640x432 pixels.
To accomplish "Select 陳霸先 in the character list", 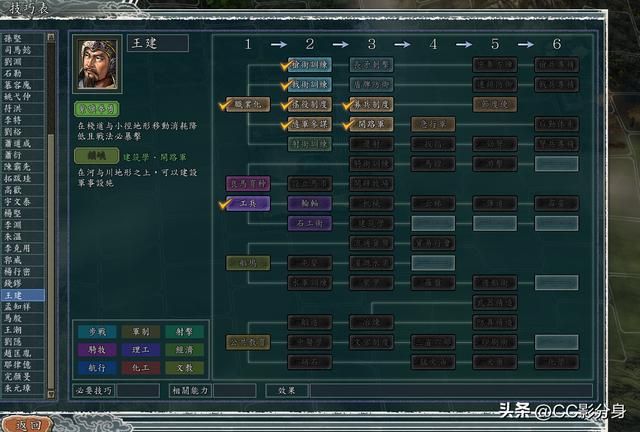I will click(22, 167).
